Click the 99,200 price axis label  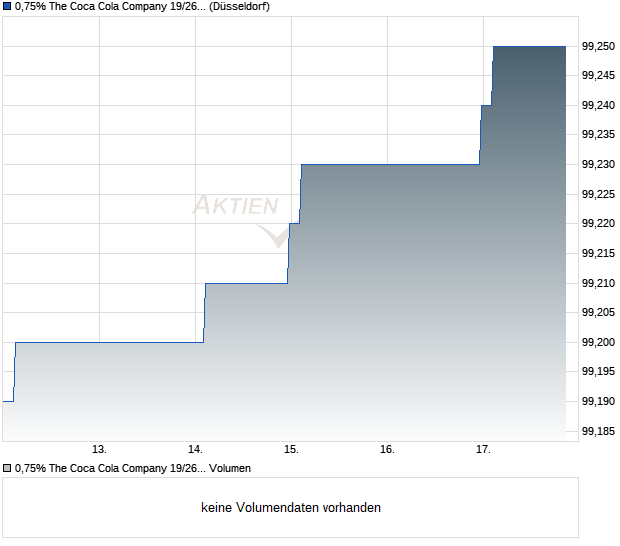(598, 342)
